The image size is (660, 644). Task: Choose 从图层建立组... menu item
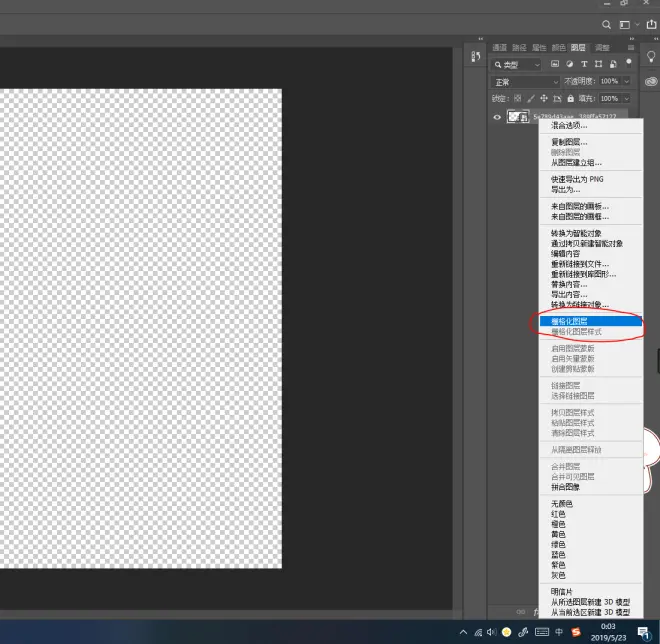591,162
